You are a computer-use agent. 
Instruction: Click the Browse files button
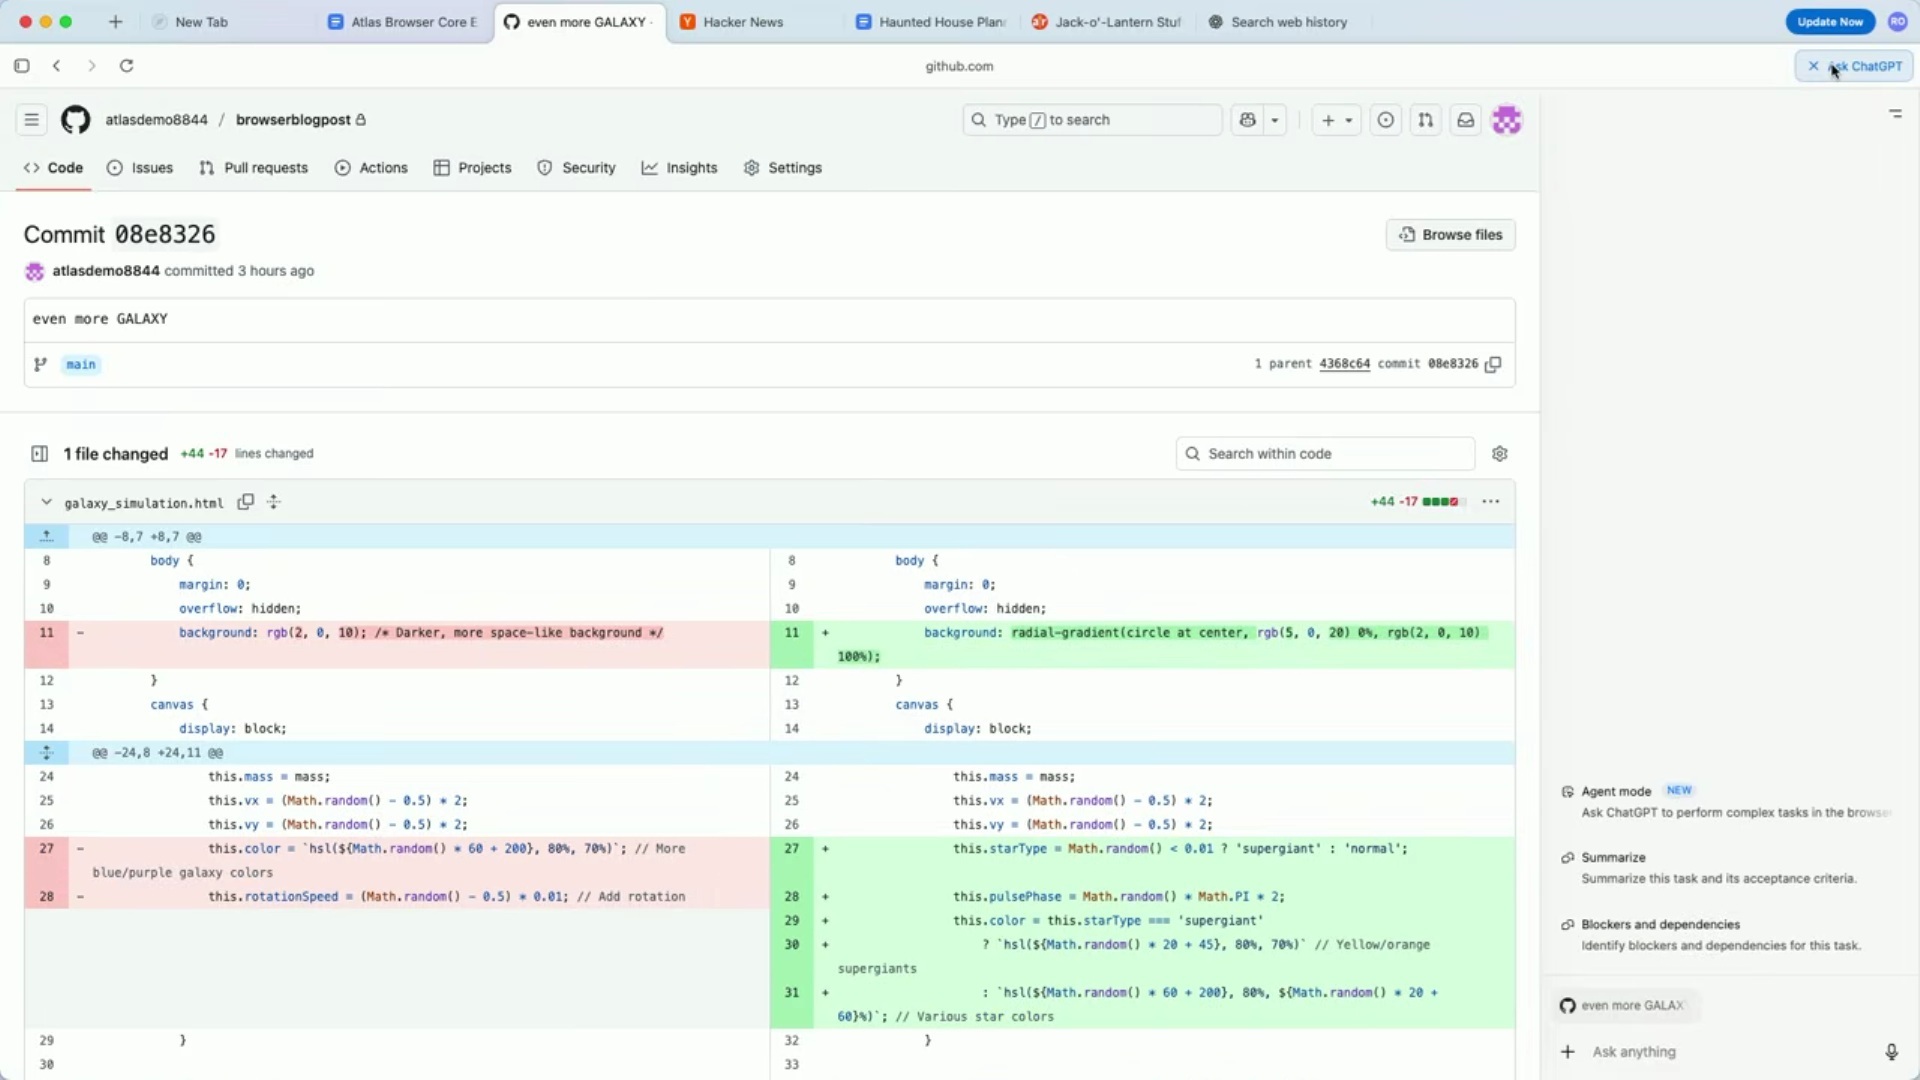[x=1450, y=235]
